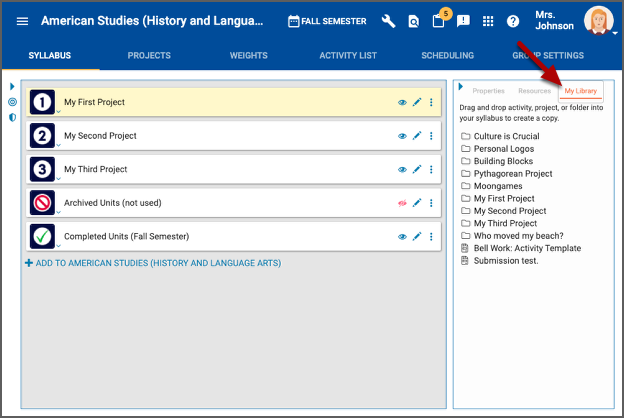Expand the left side panel arrow
This screenshot has height=418, width=624.
click(12, 87)
